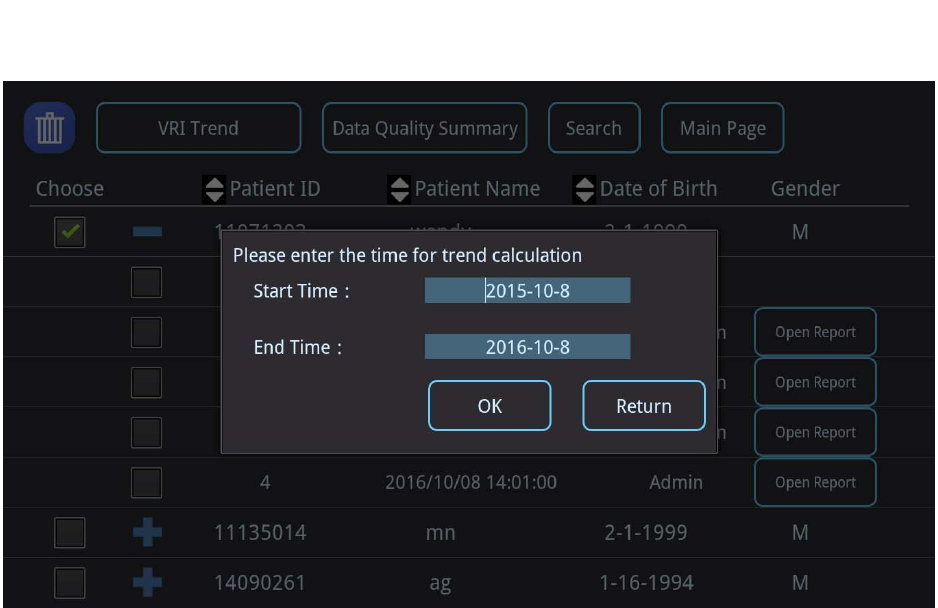Sort records by Date of Birth
Image resolution: width=938 pixels, height=608 pixels.
pos(584,189)
